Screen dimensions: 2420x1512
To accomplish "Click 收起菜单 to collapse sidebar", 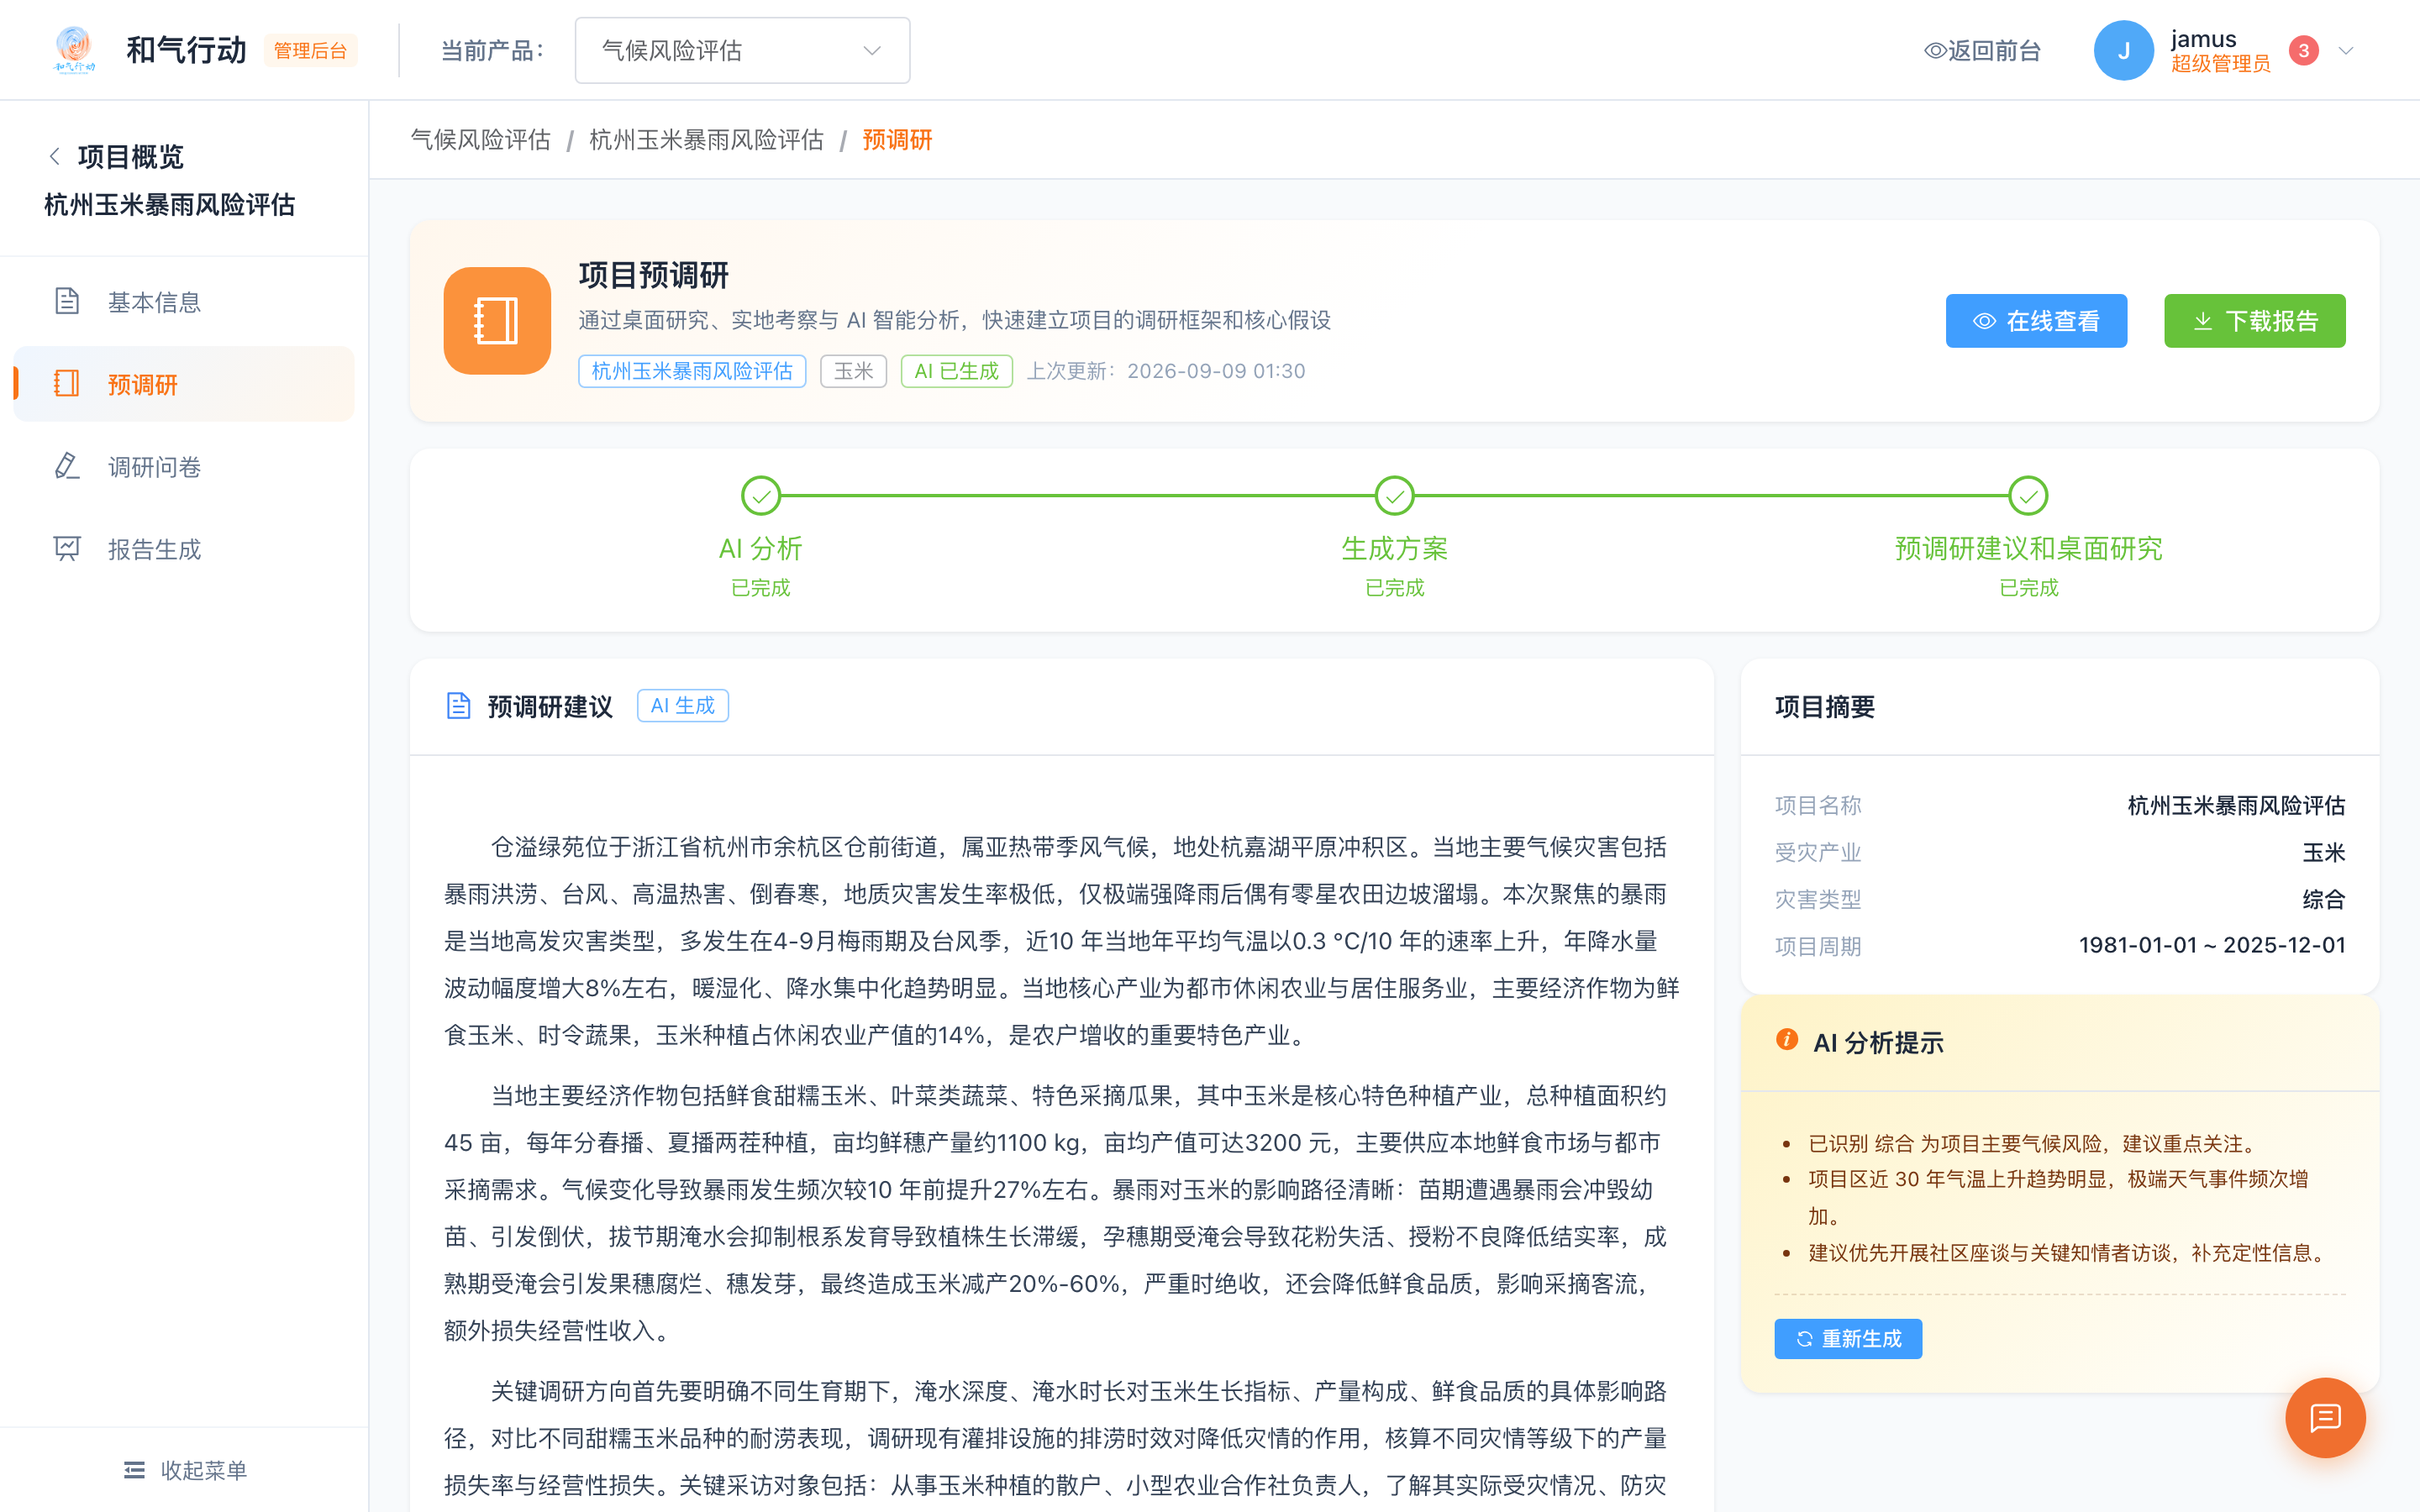I will coord(185,1469).
